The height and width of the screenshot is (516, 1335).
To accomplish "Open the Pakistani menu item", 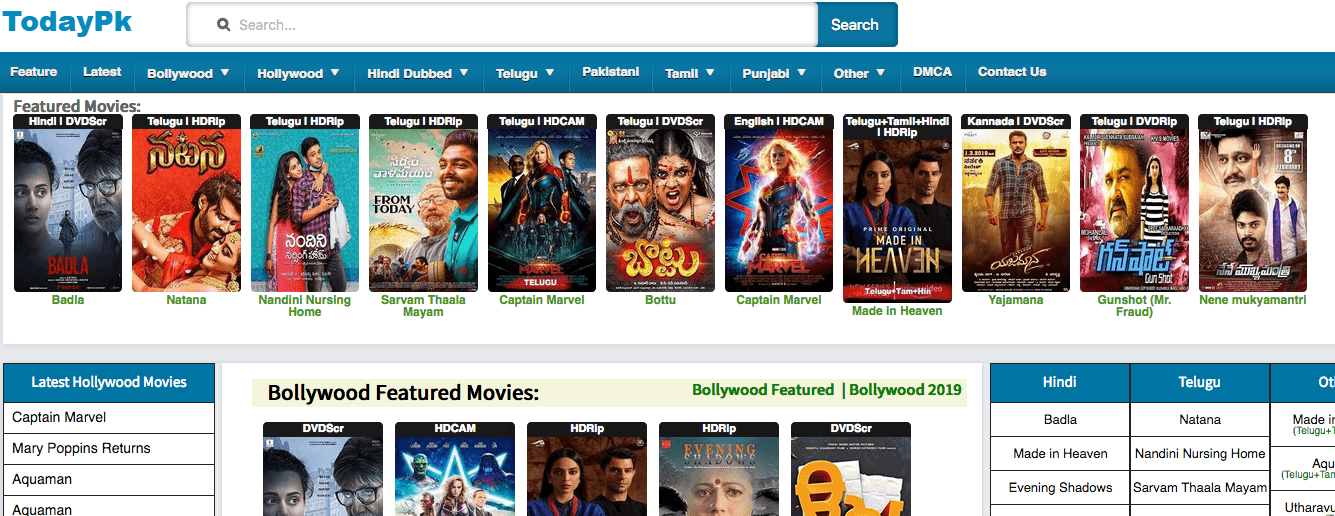I will click(610, 72).
